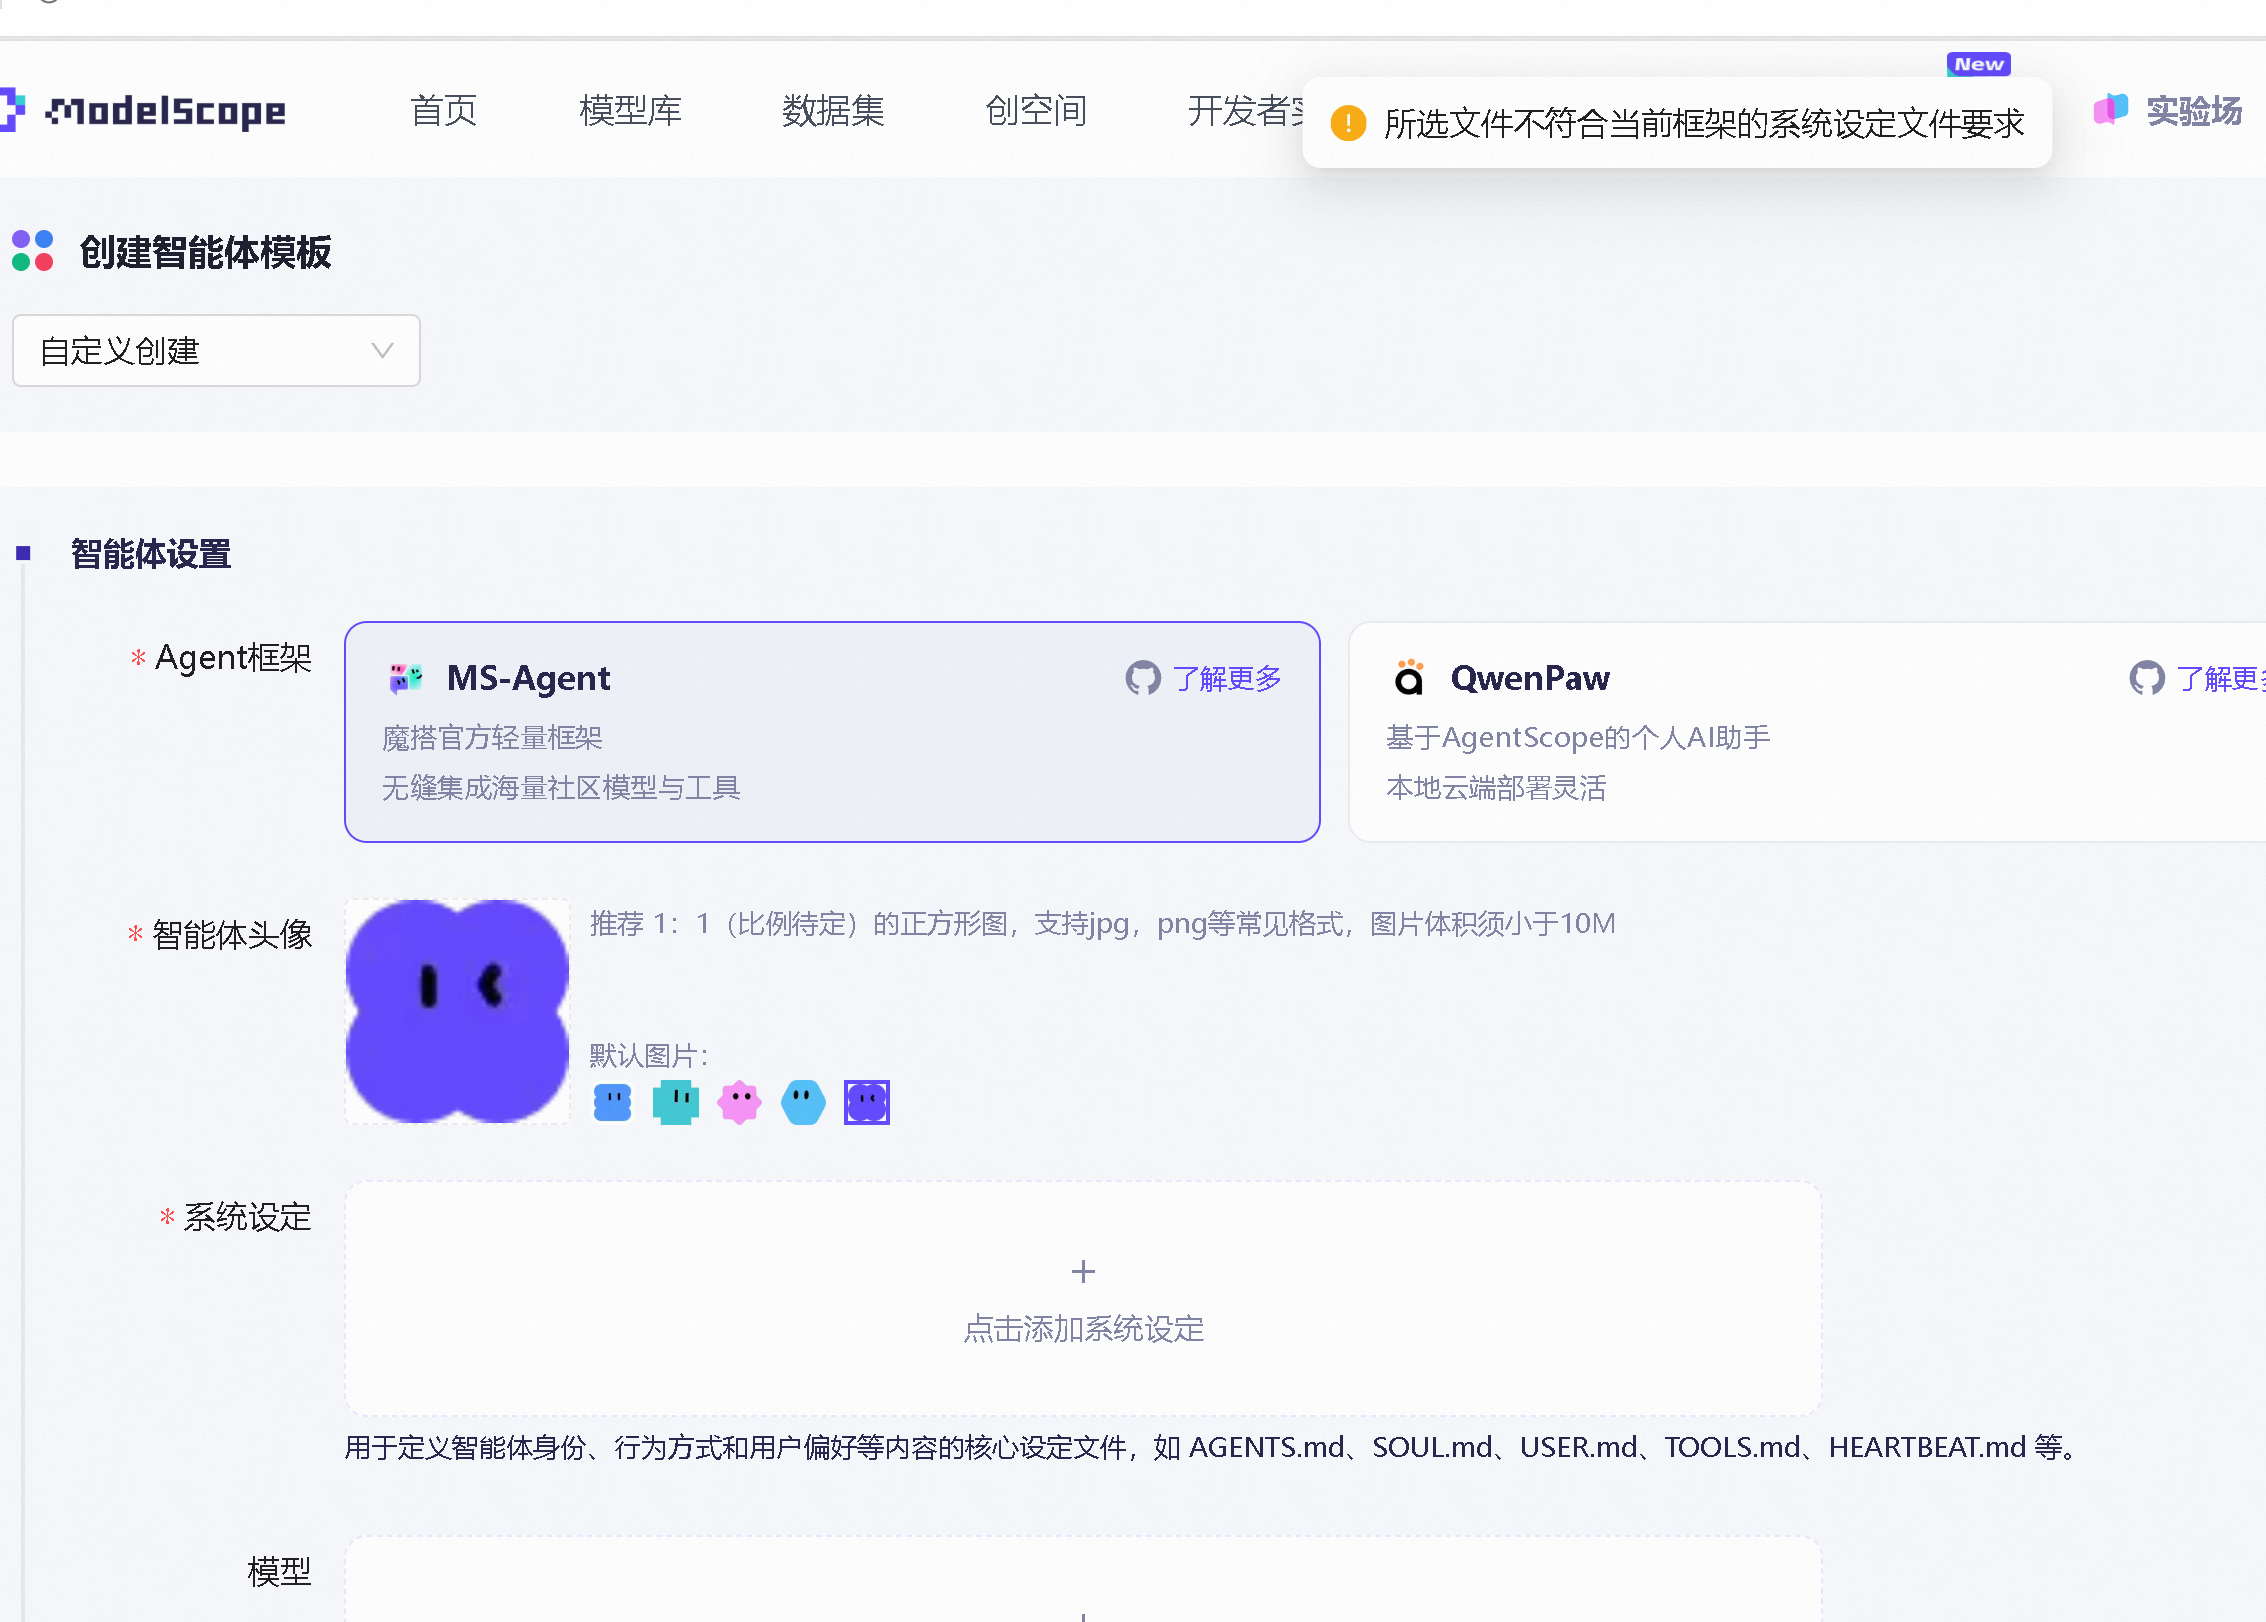The image size is (2266, 1622).
Task: Click 点击添加系统设定 upload area
Action: pos(1083,1298)
